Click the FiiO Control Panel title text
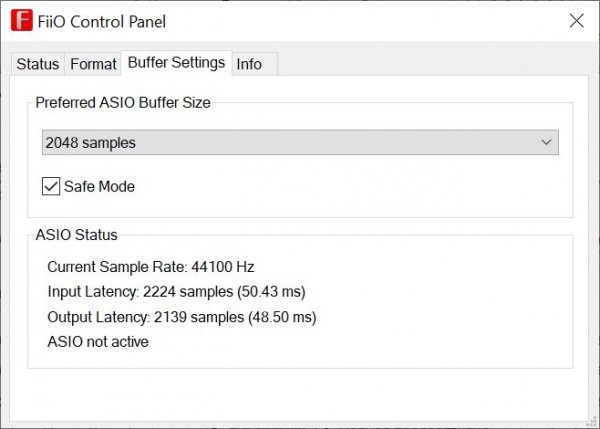Viewport: 600px width, 429px height. (104, 21)
